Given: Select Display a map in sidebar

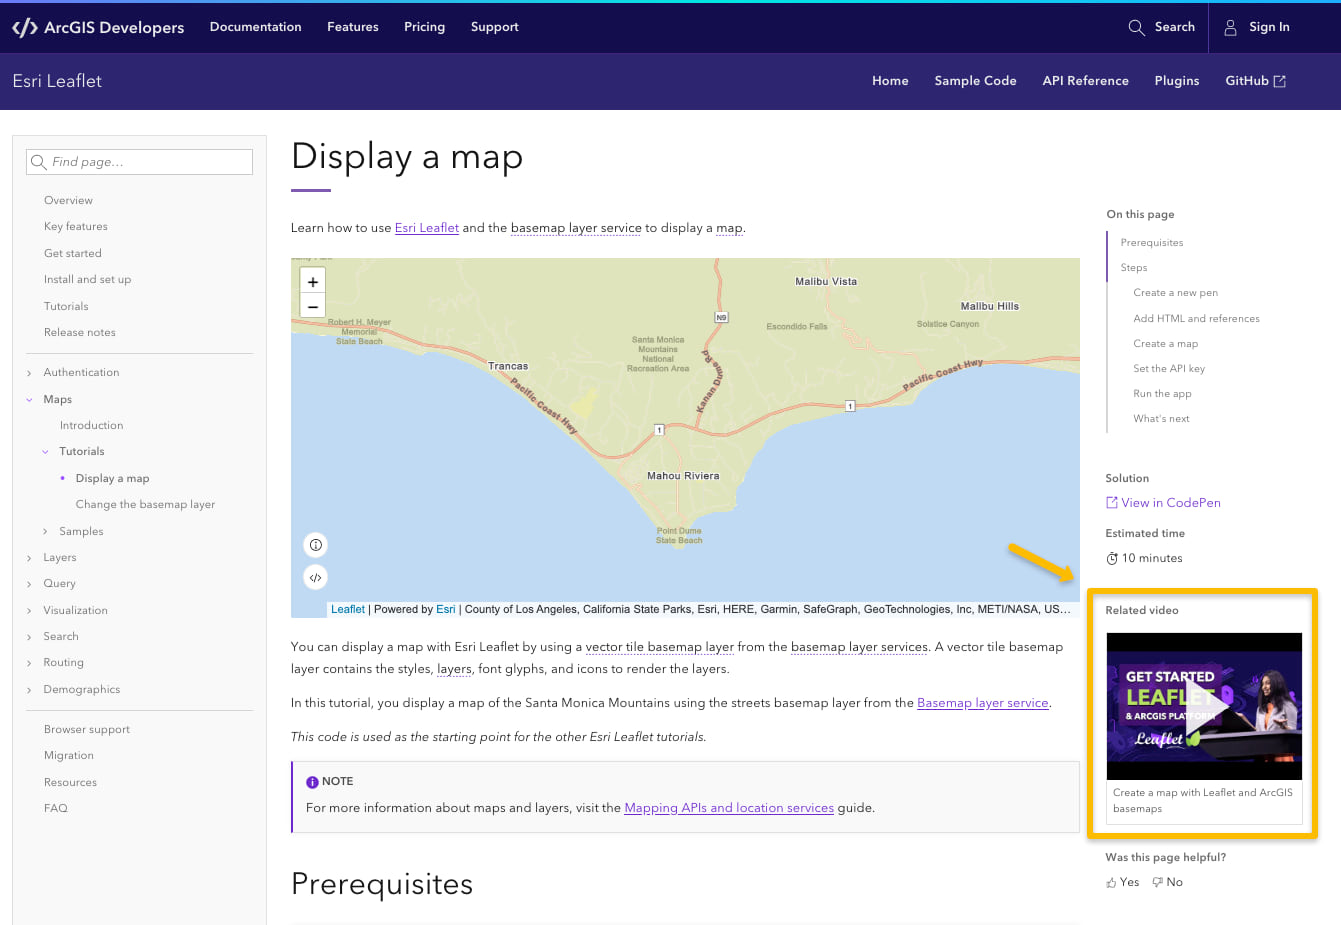Looking at the screenshot, I should pos(112,479).
